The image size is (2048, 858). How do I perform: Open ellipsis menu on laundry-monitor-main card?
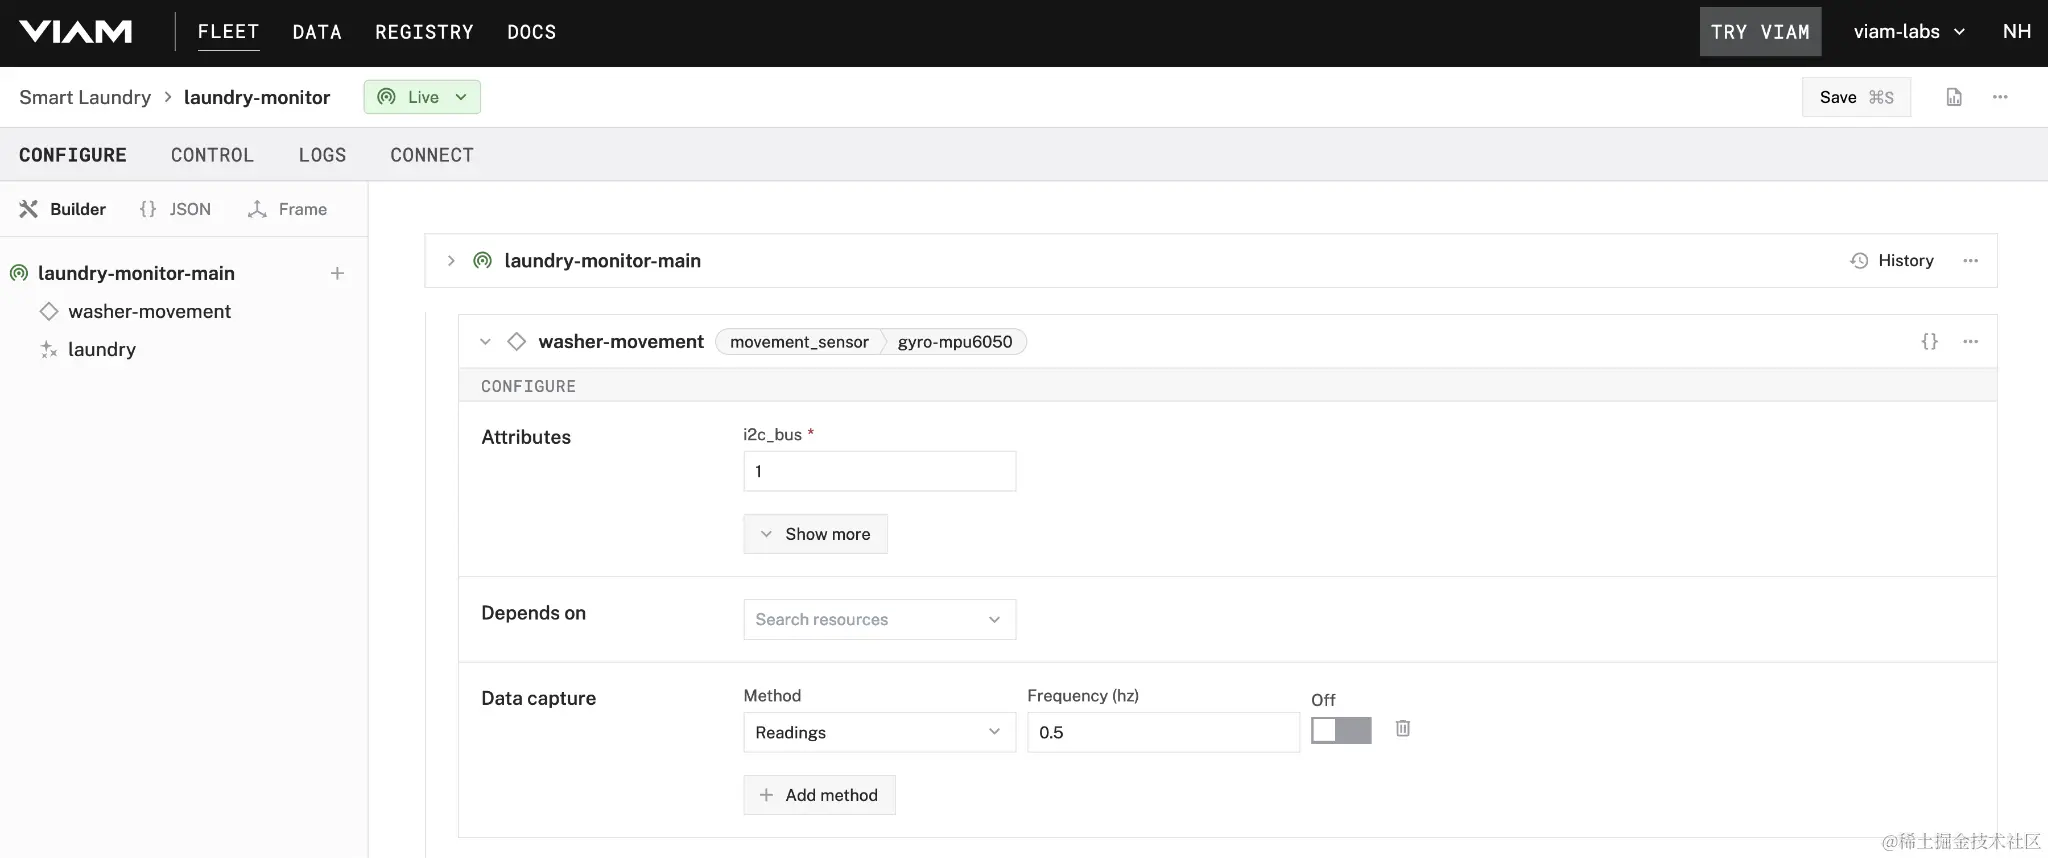tap(1970, 261)
